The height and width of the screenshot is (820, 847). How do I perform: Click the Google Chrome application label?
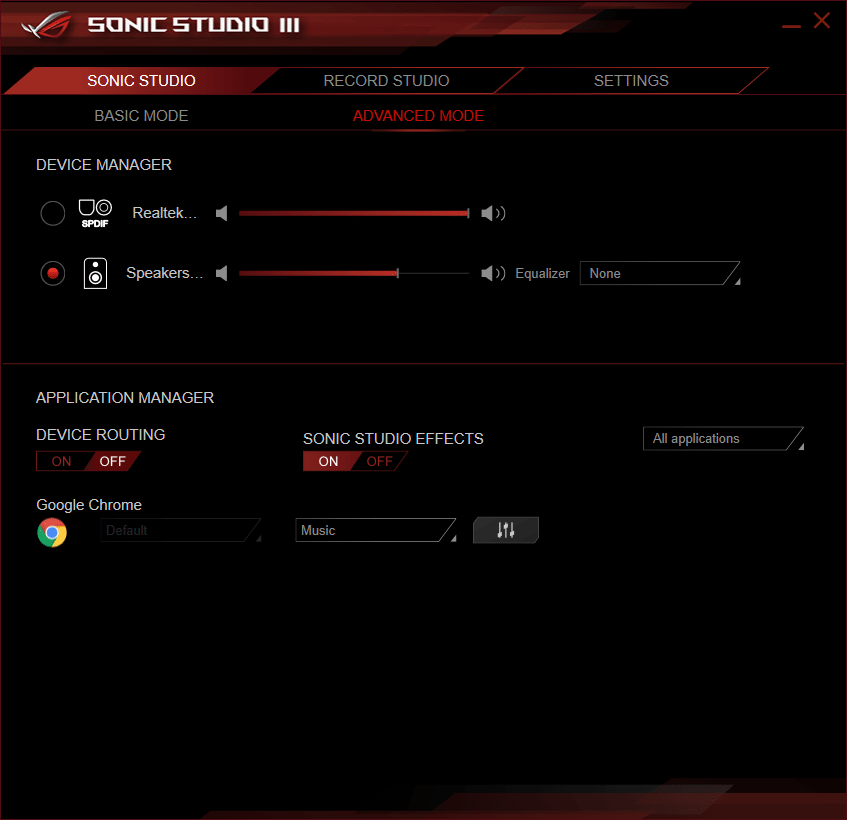click(89, 505)
